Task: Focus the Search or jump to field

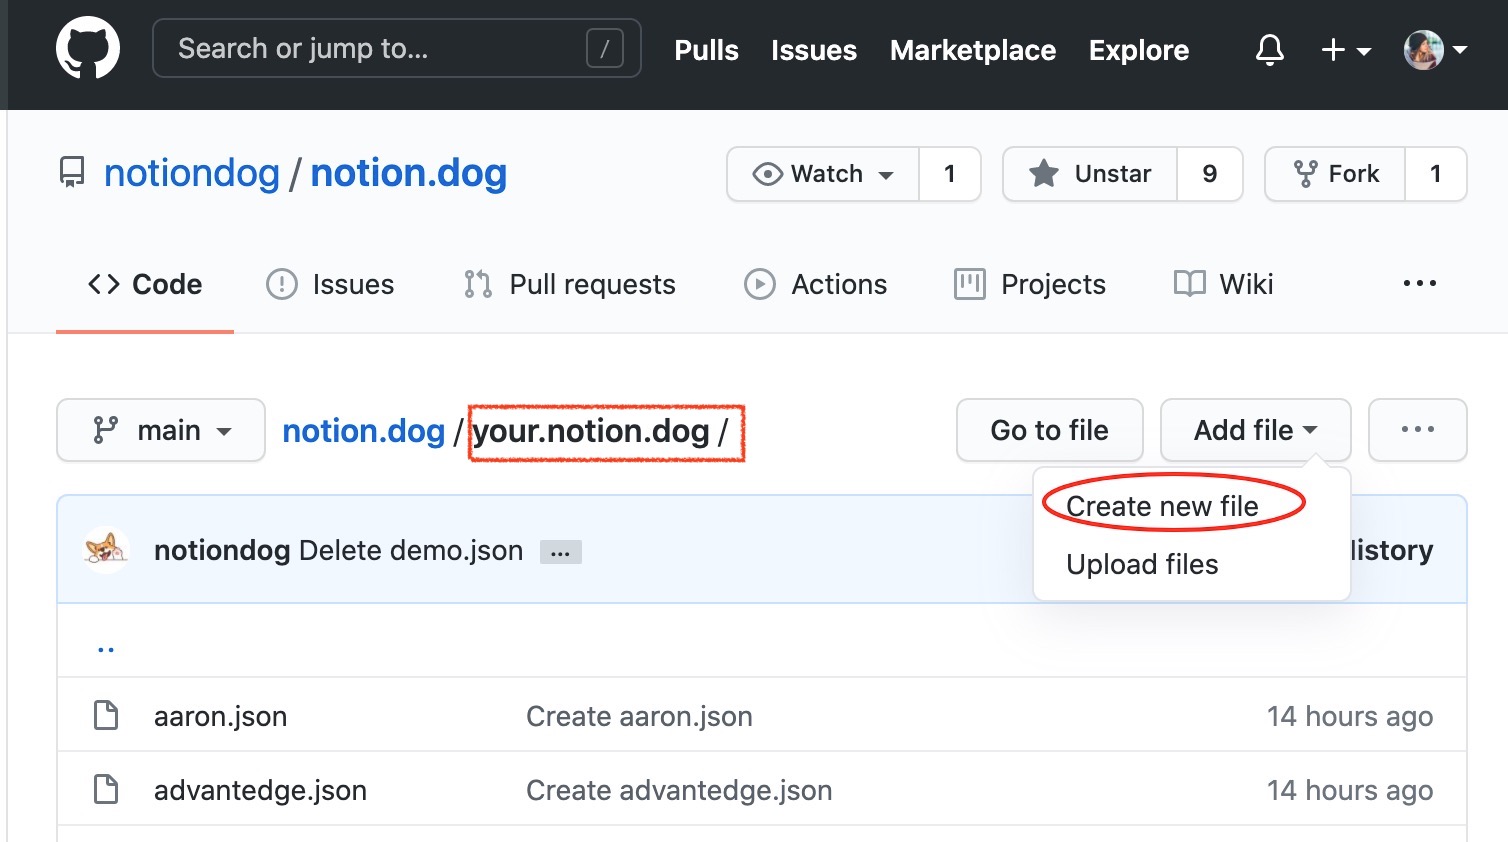Action: pyautogui.click(x=380, y=48)
